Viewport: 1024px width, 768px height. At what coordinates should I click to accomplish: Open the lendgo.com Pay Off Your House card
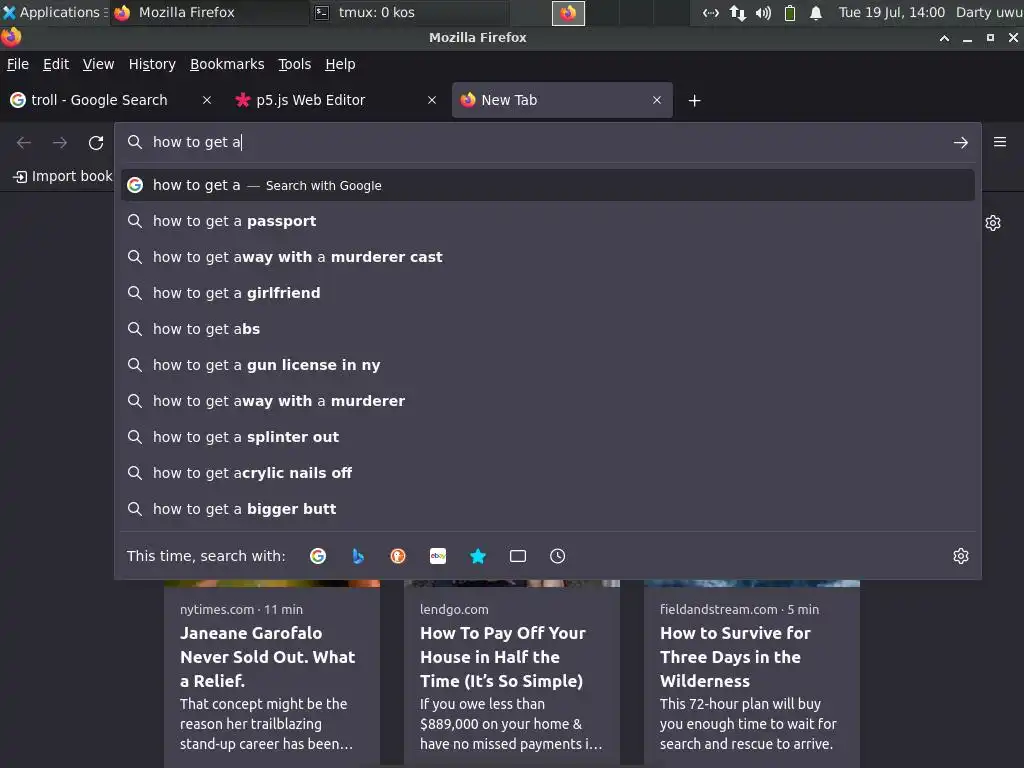(x=512, y=673)
